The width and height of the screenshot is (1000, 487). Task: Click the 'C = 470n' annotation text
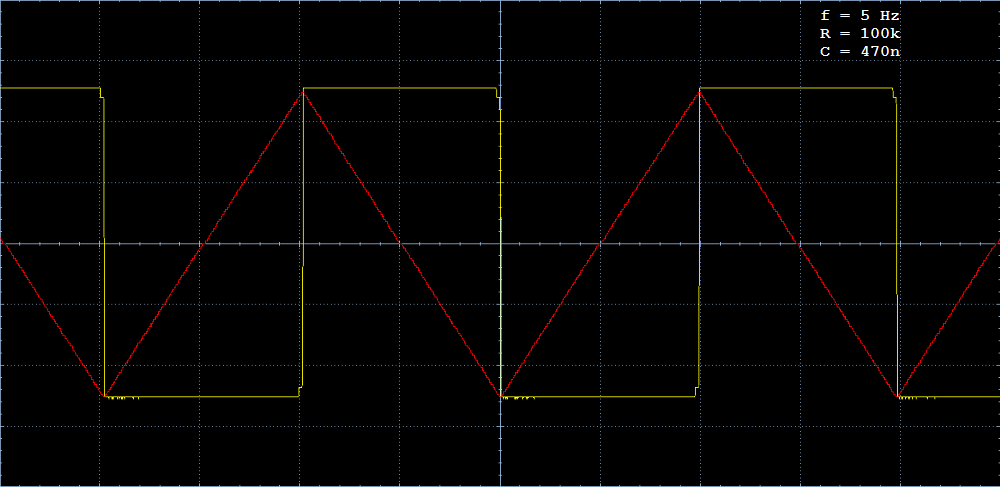point(860,52)
